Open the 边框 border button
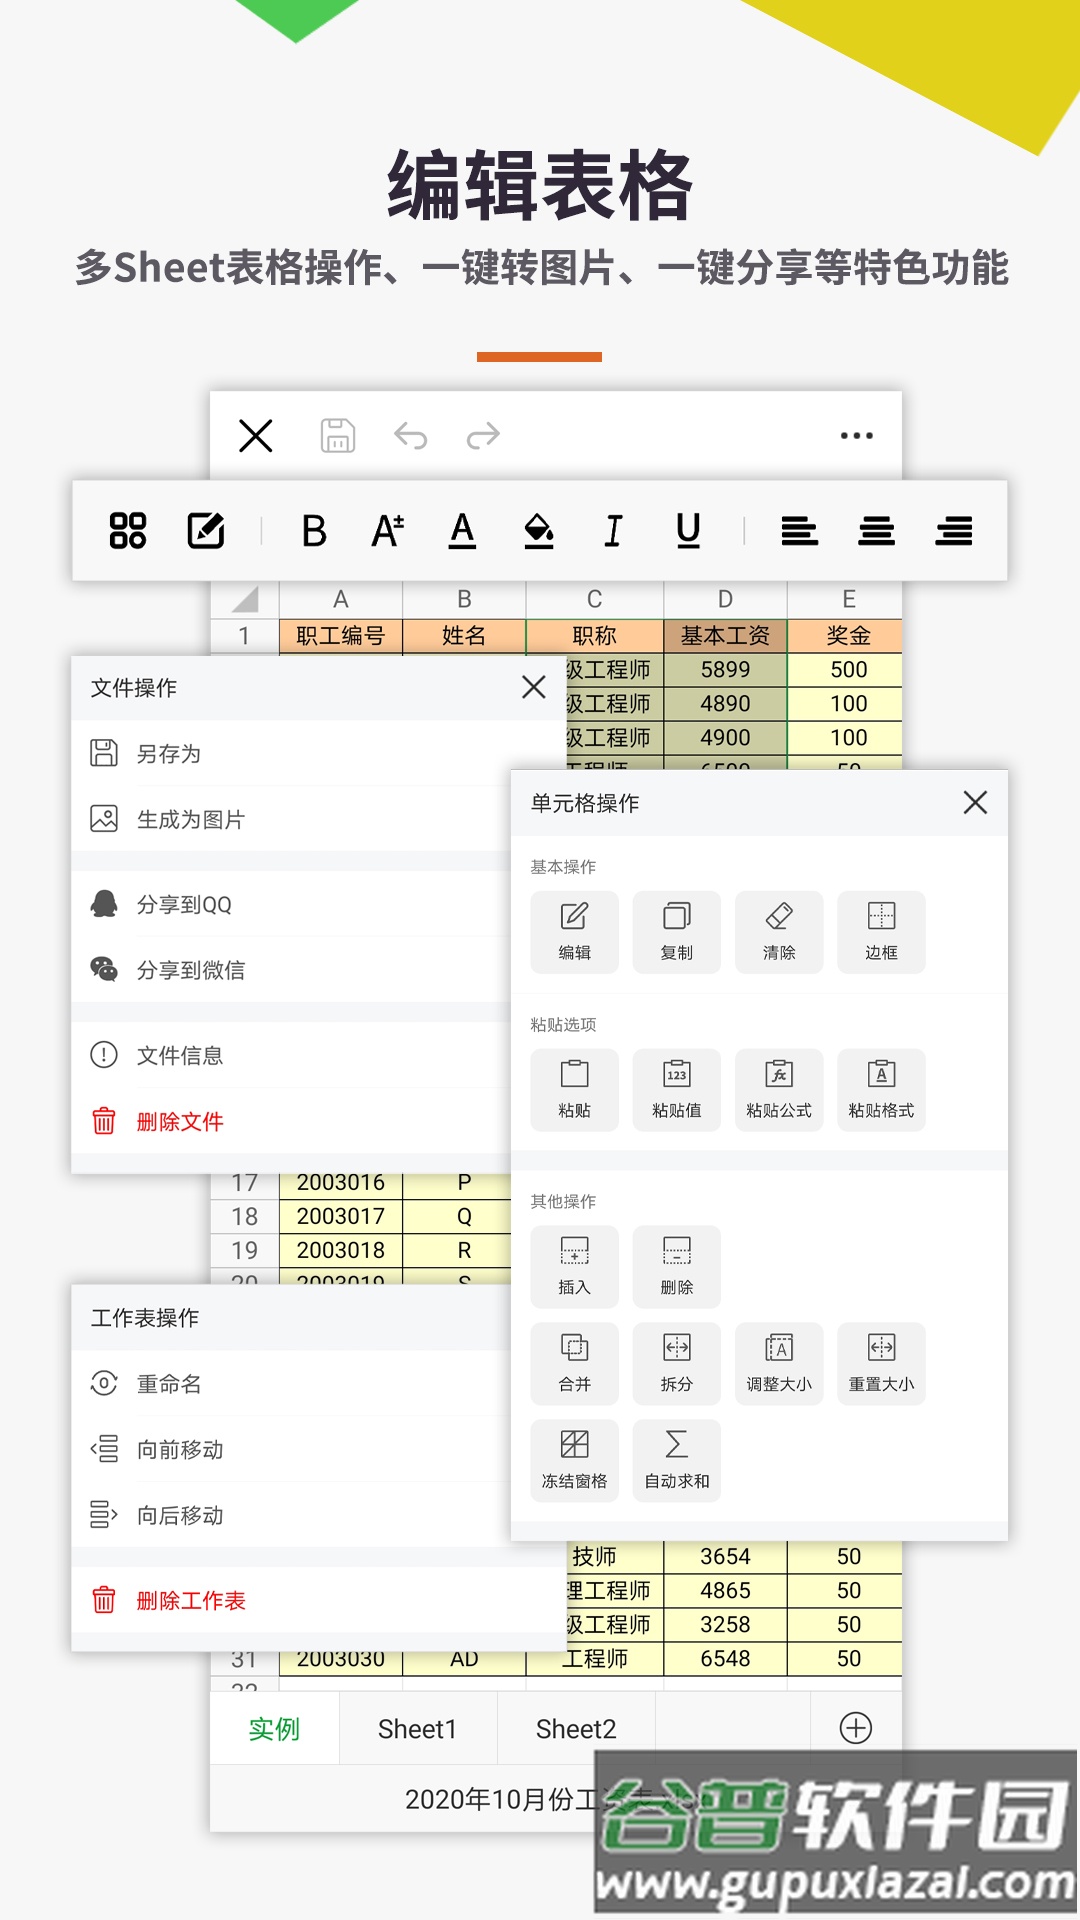This screenshot has width=1080, height=1920. click(x=881, y=932)
